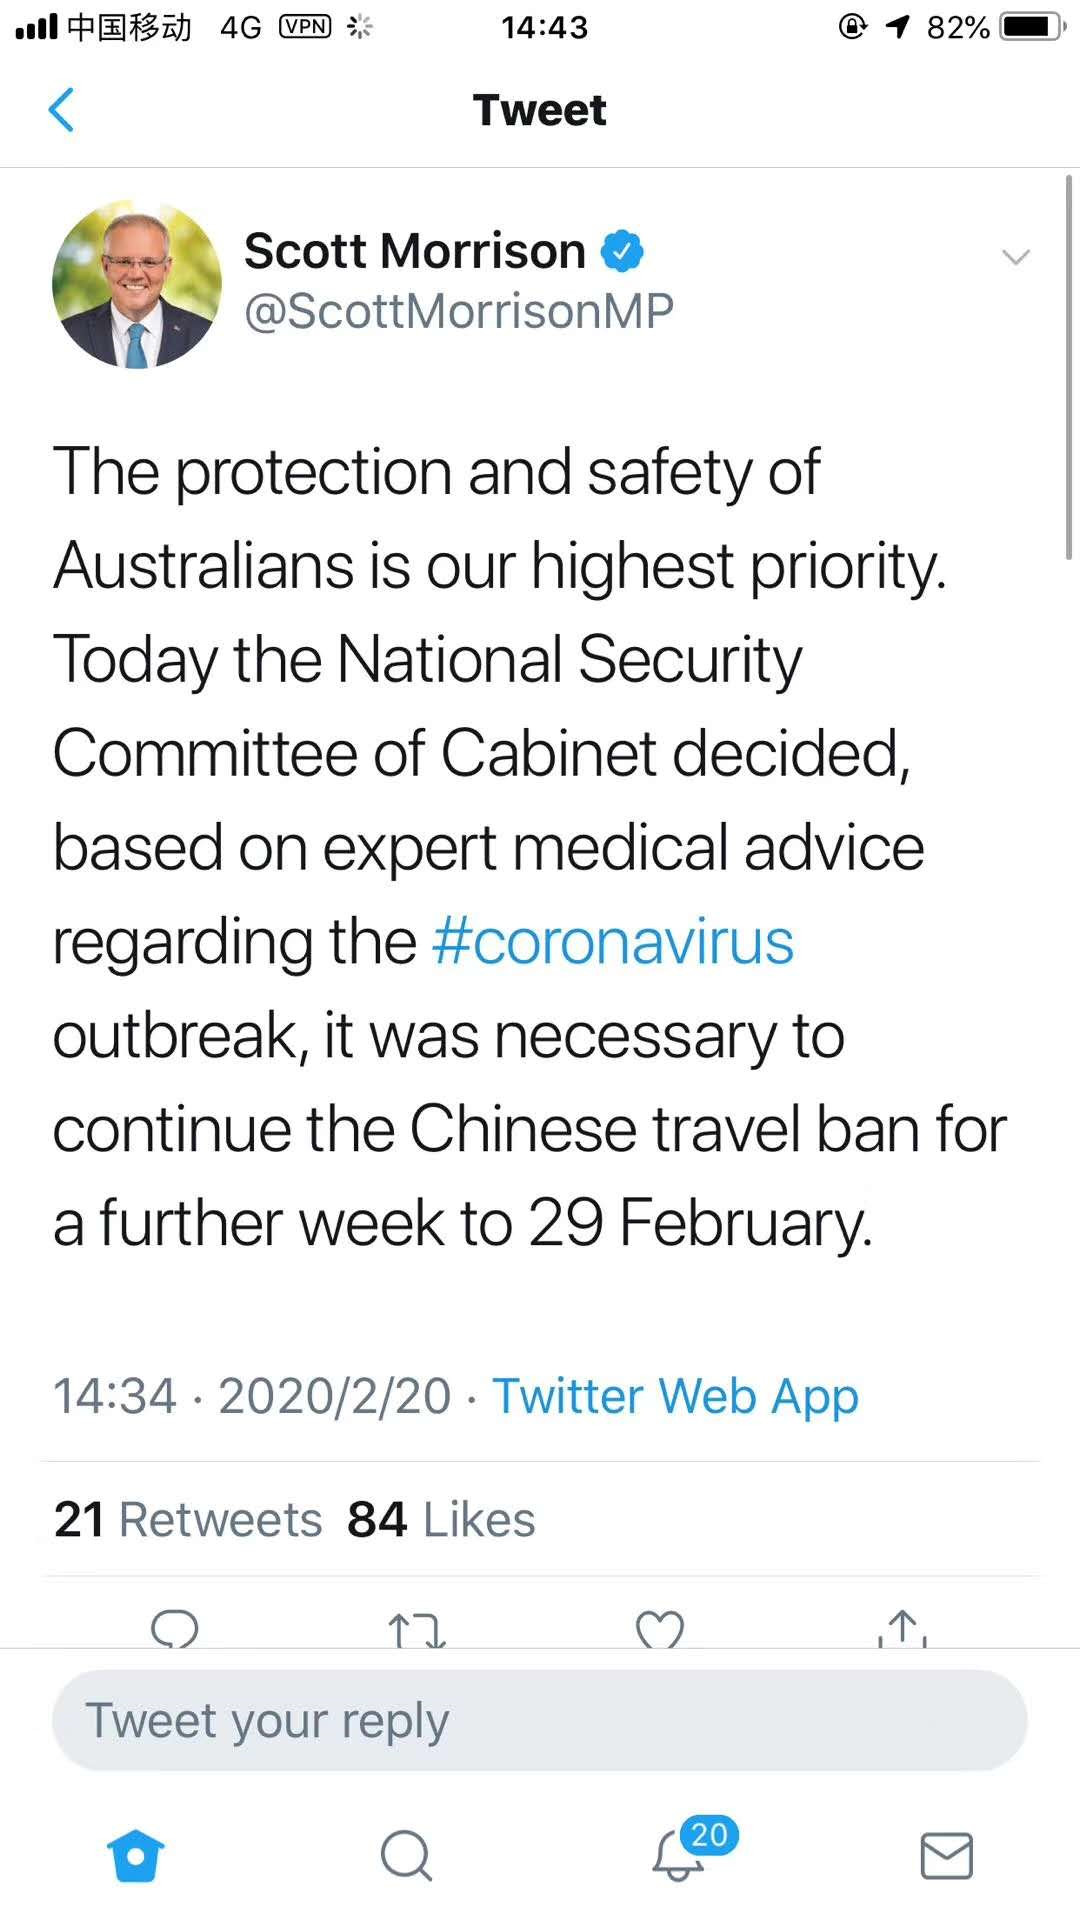The image size is (1080, 1920).
Task: View the 21 Retweets list
Action: [188, 1519]
